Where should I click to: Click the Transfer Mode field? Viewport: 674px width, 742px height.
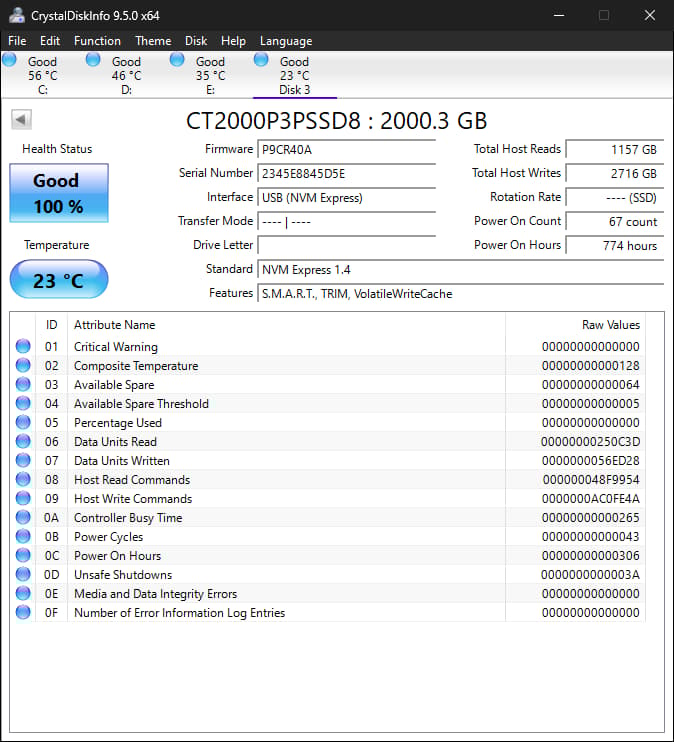click(x=346, y=222)
